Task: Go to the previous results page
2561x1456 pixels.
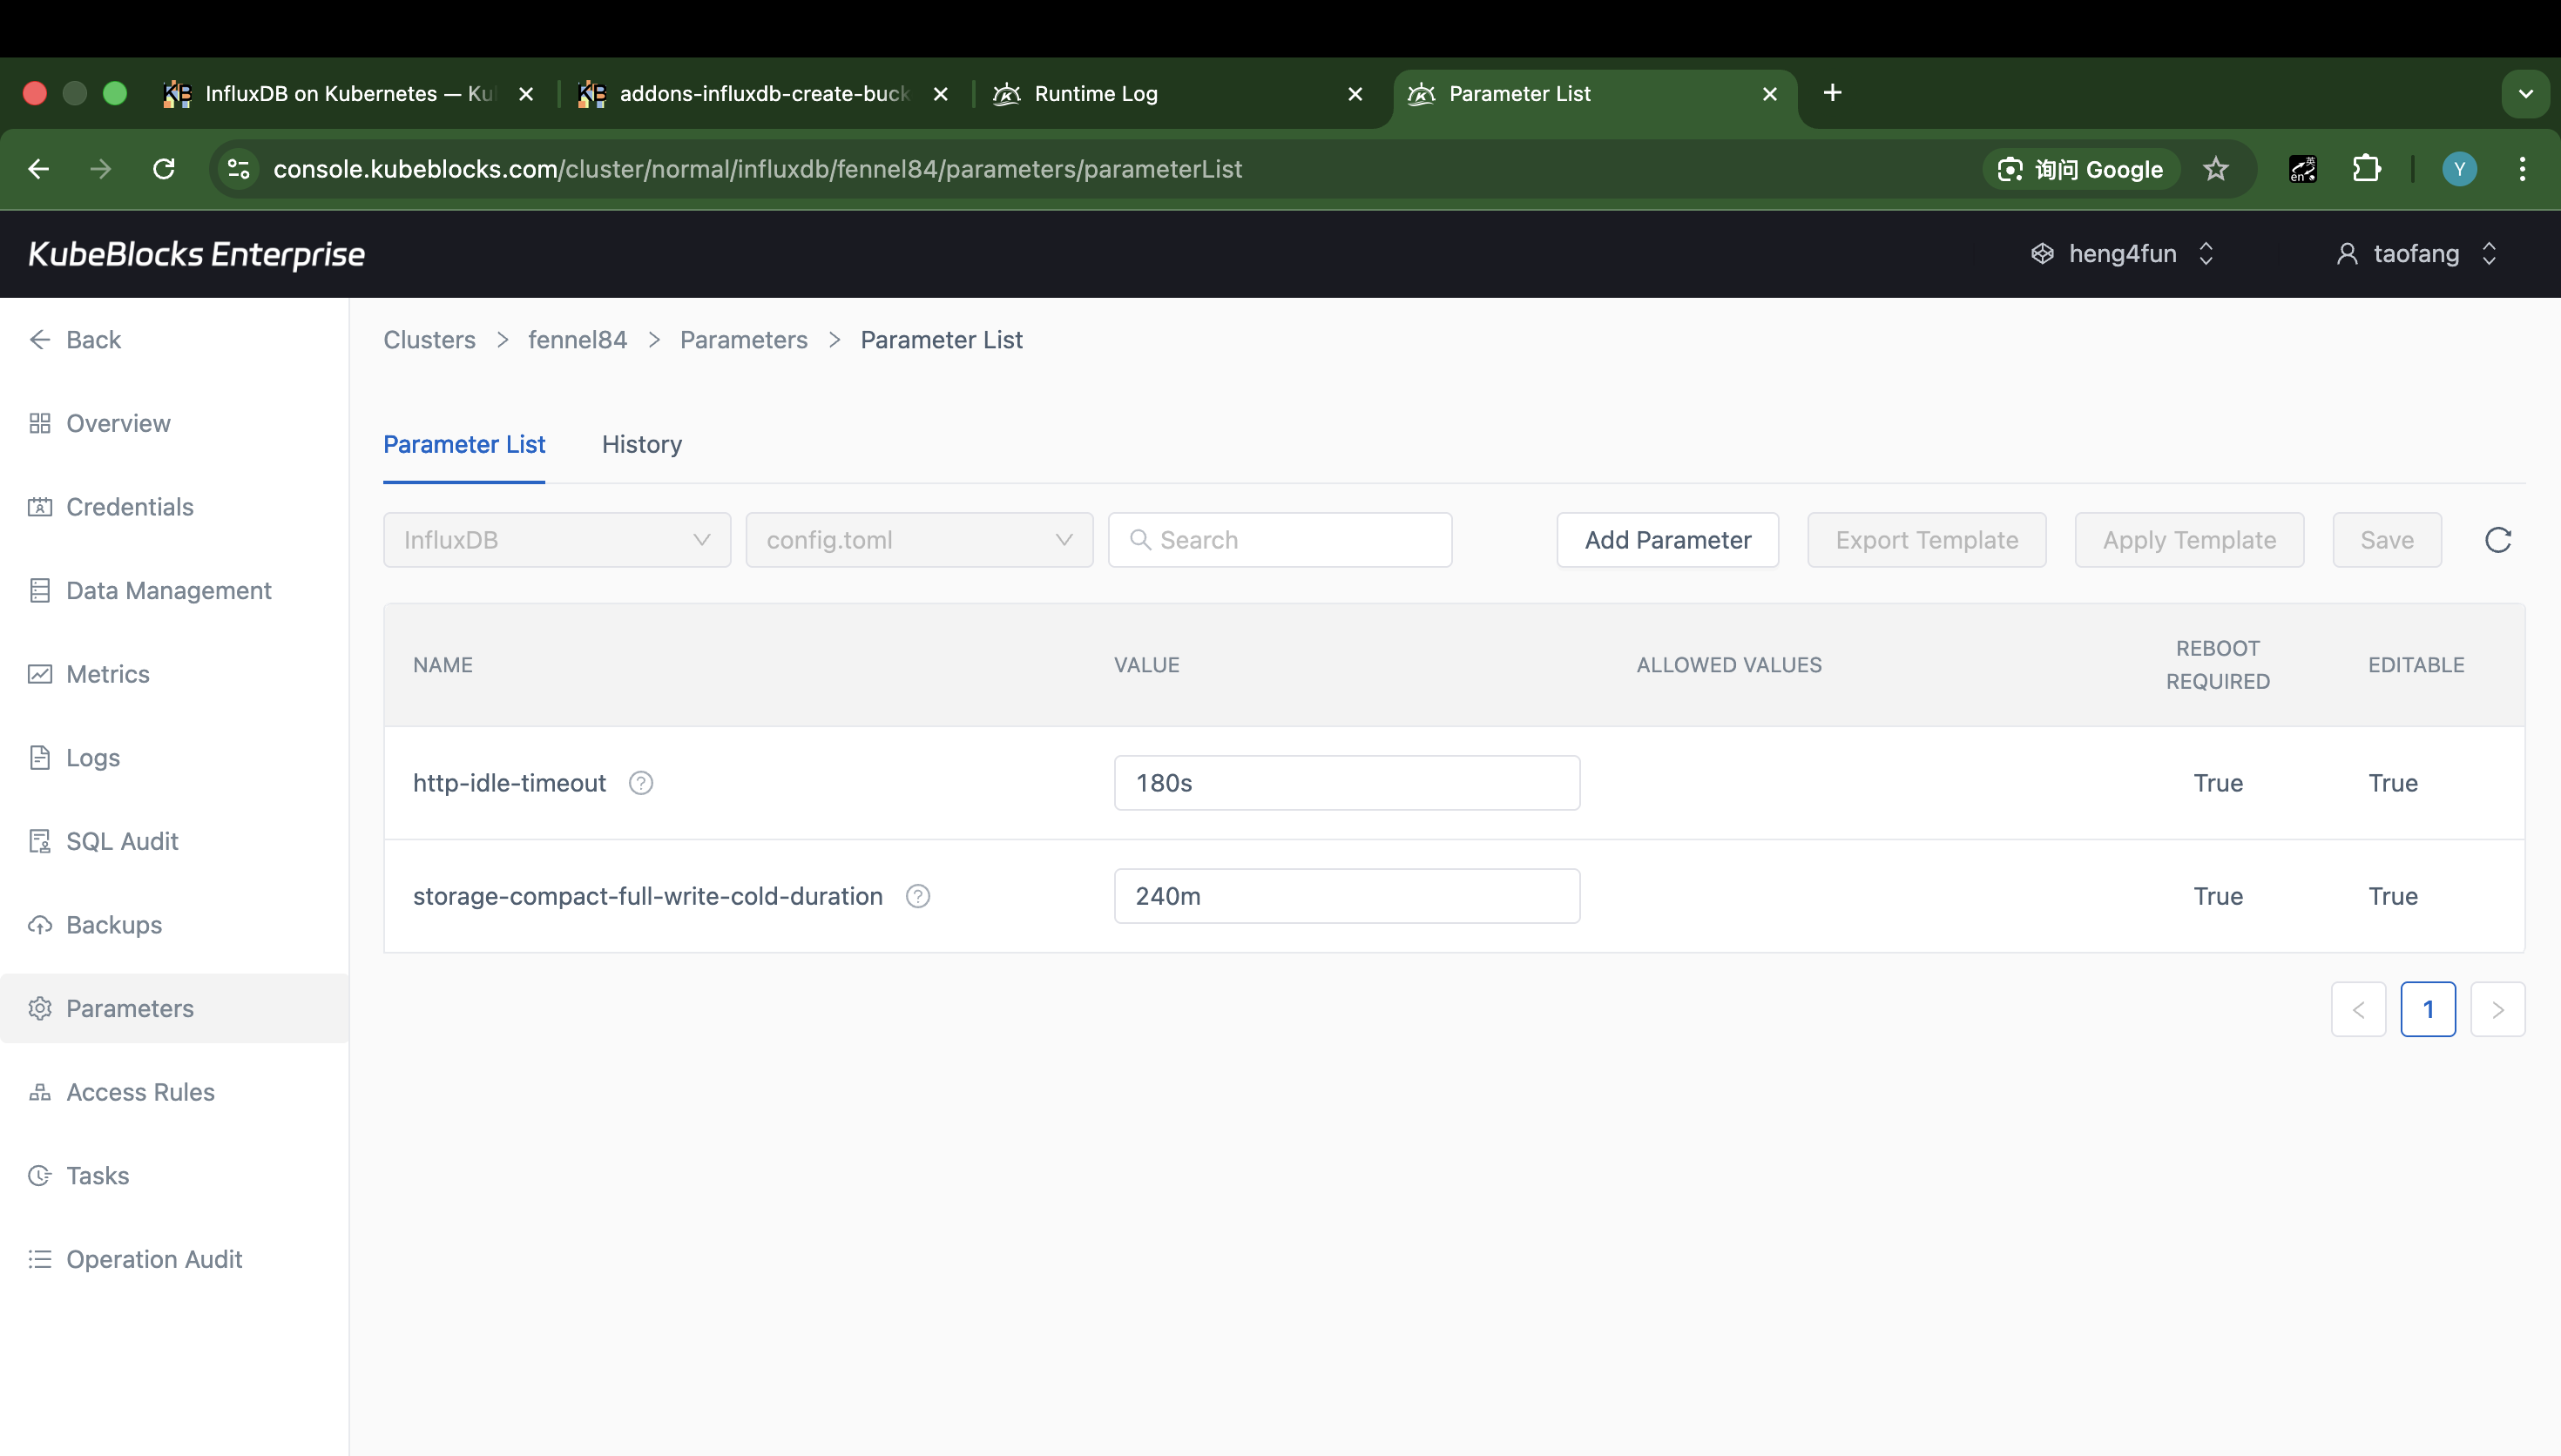Action: [2358, 1009]
